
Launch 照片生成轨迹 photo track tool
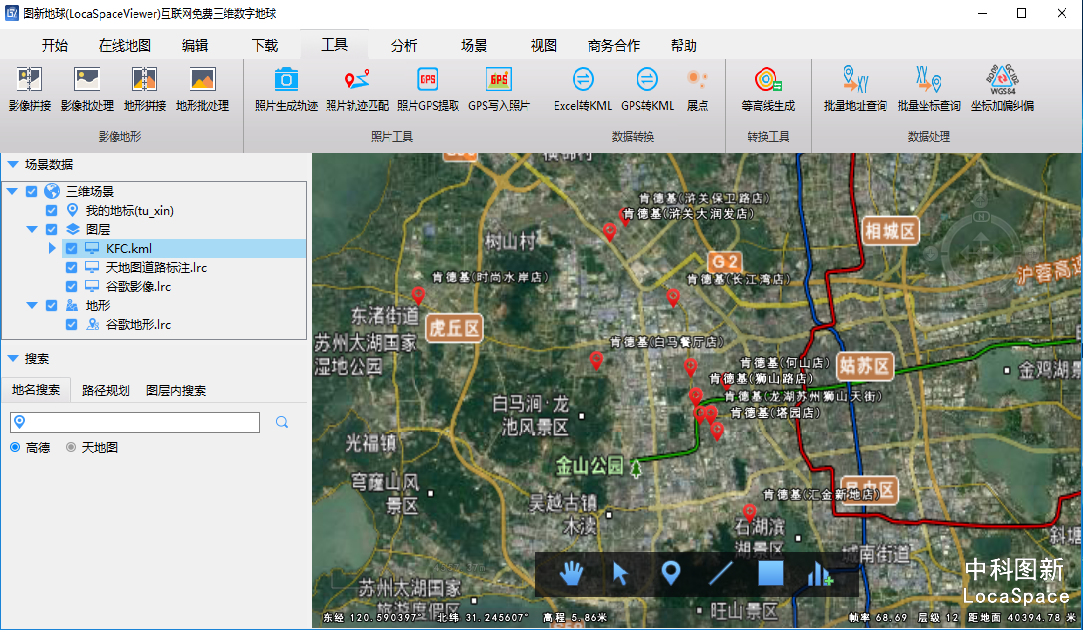286,90
